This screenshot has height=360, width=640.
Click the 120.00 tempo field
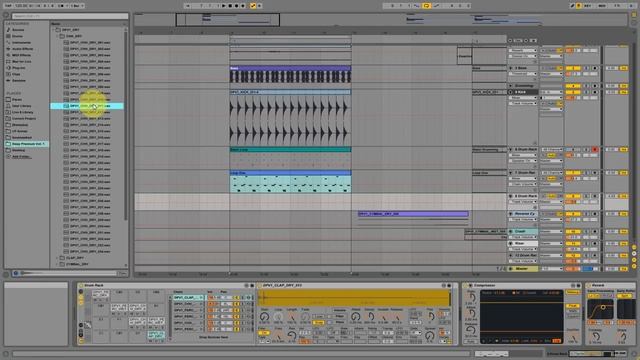tap(20, 6)
